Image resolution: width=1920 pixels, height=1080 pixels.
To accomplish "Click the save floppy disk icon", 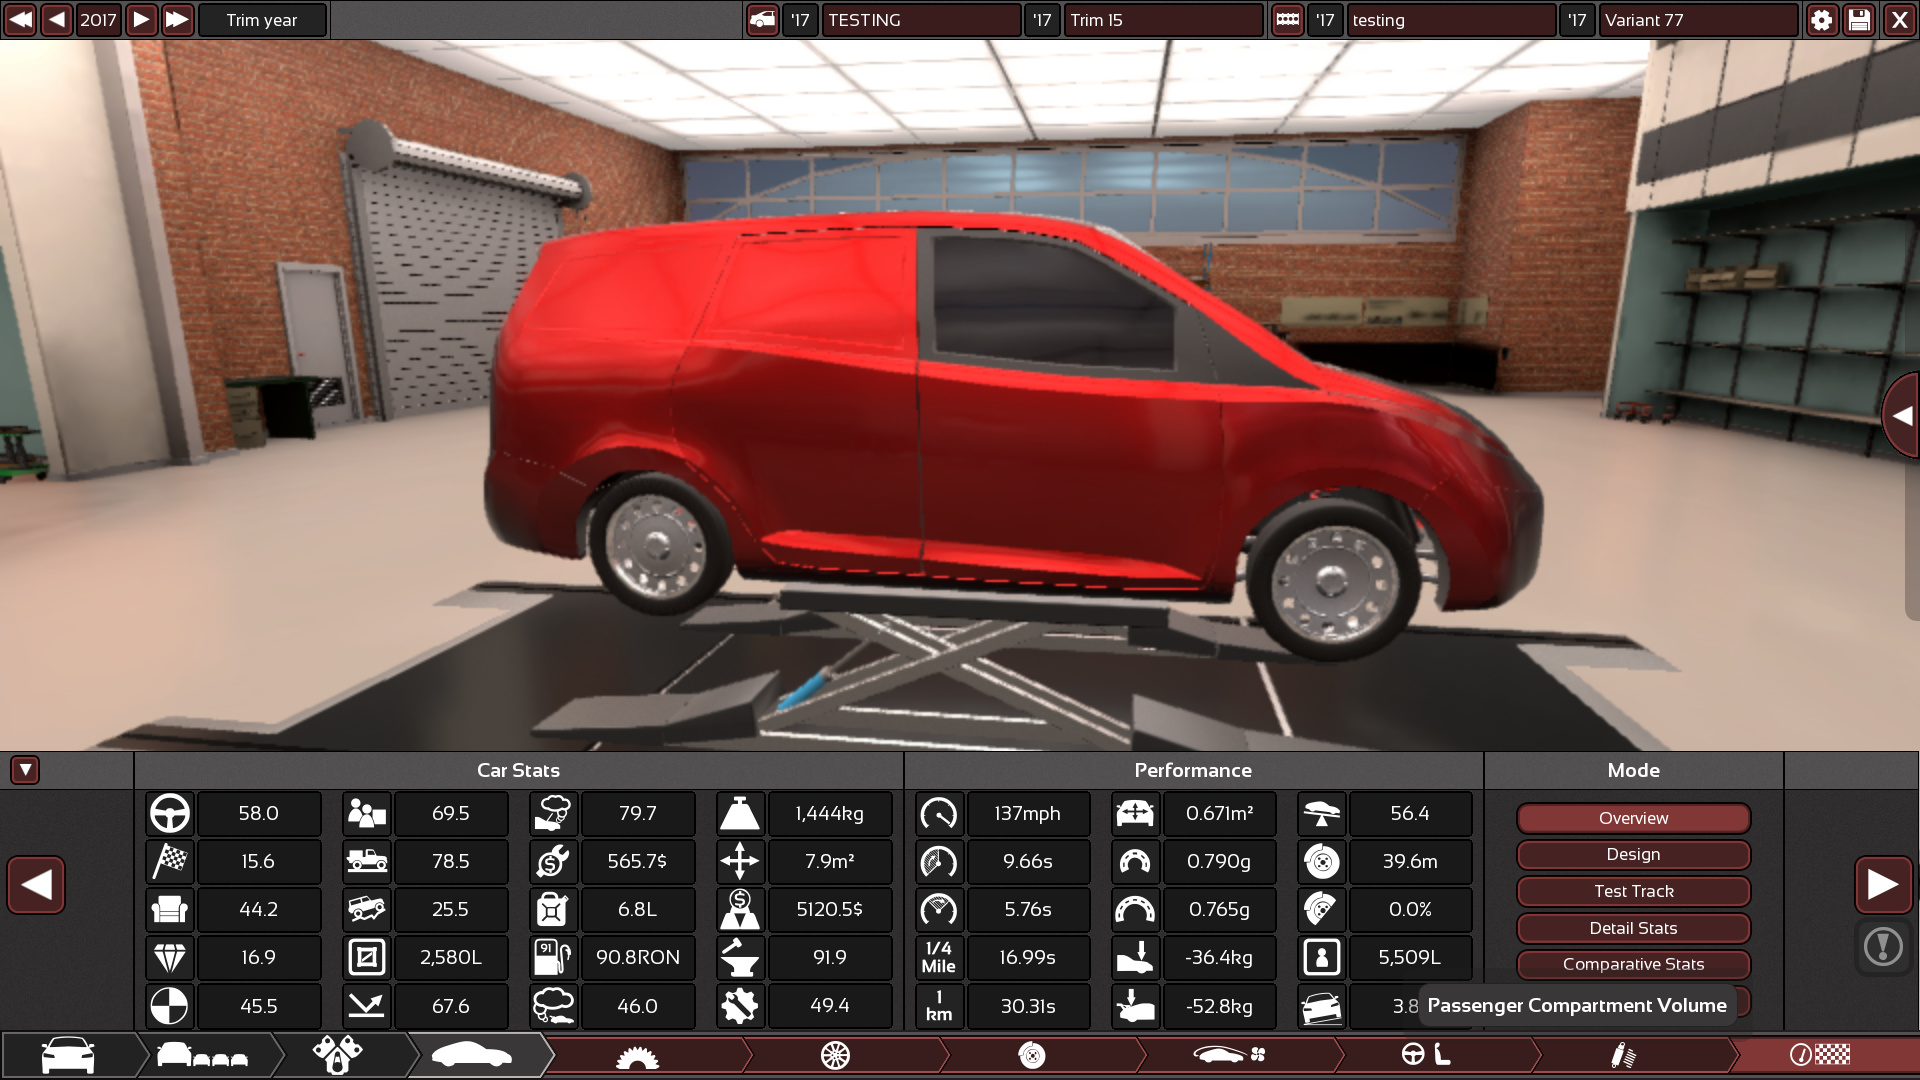I will pos(1859,20).
